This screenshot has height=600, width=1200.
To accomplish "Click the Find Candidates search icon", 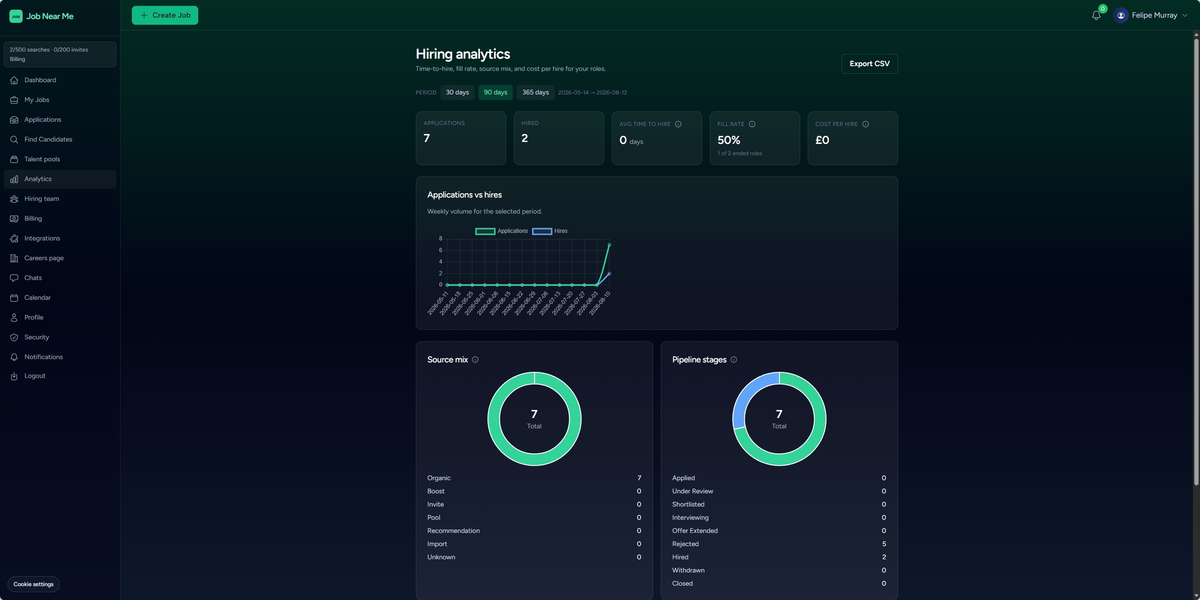I will click(14, 139).
